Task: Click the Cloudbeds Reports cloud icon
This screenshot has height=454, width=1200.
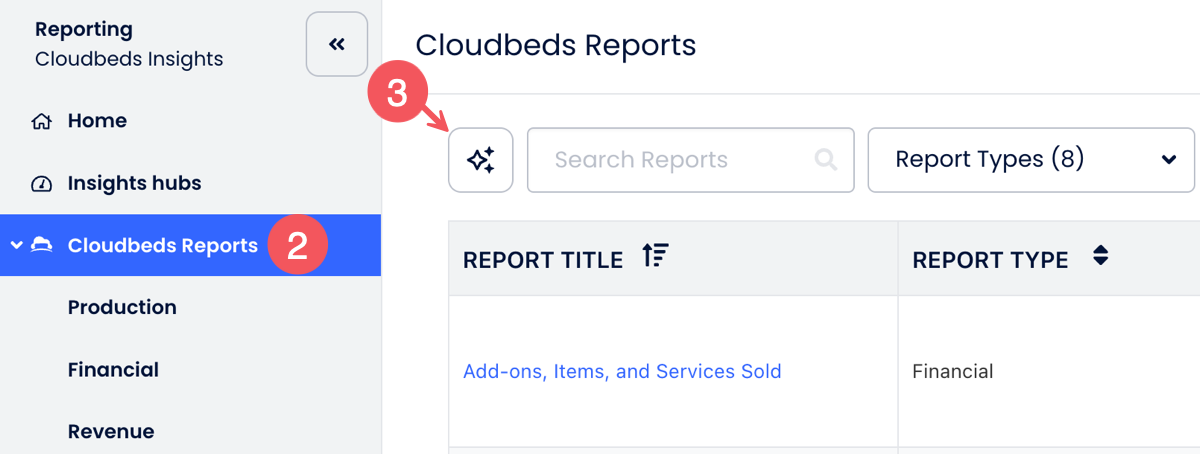Action: pos(42,246)
